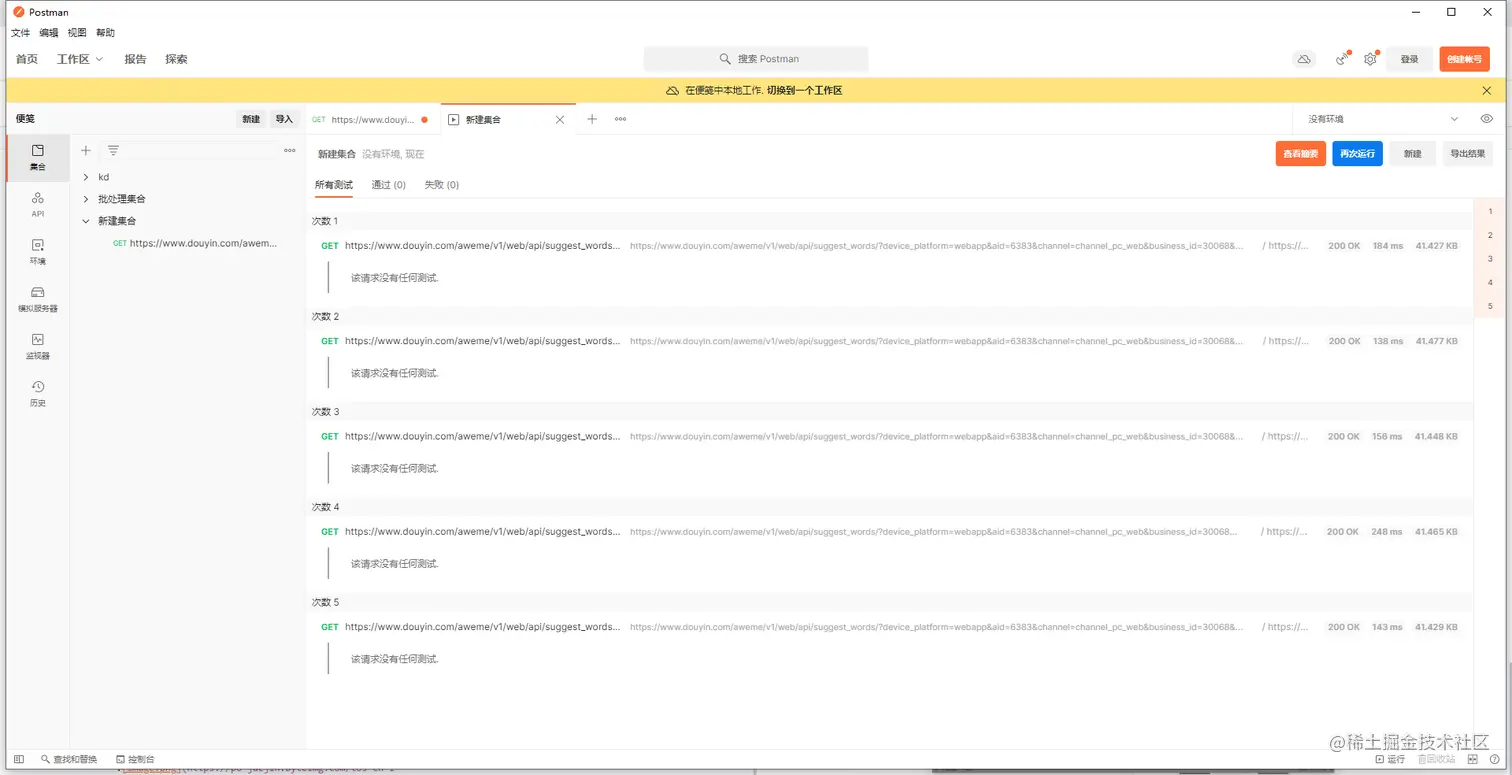This screenshot has height=775, width=1512.
Task: Jump to iteration 5 in the side index
Action: coord(1490,306)
